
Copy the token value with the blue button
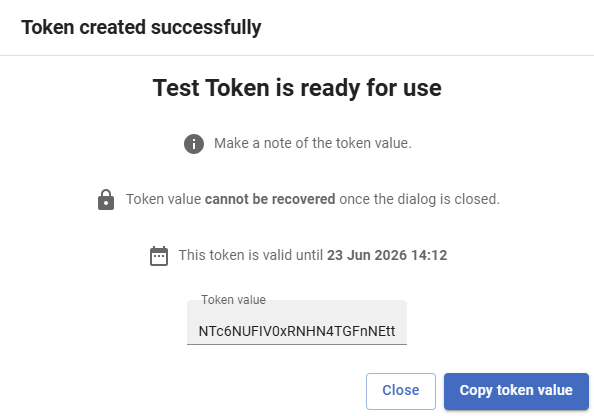(516, 391)
